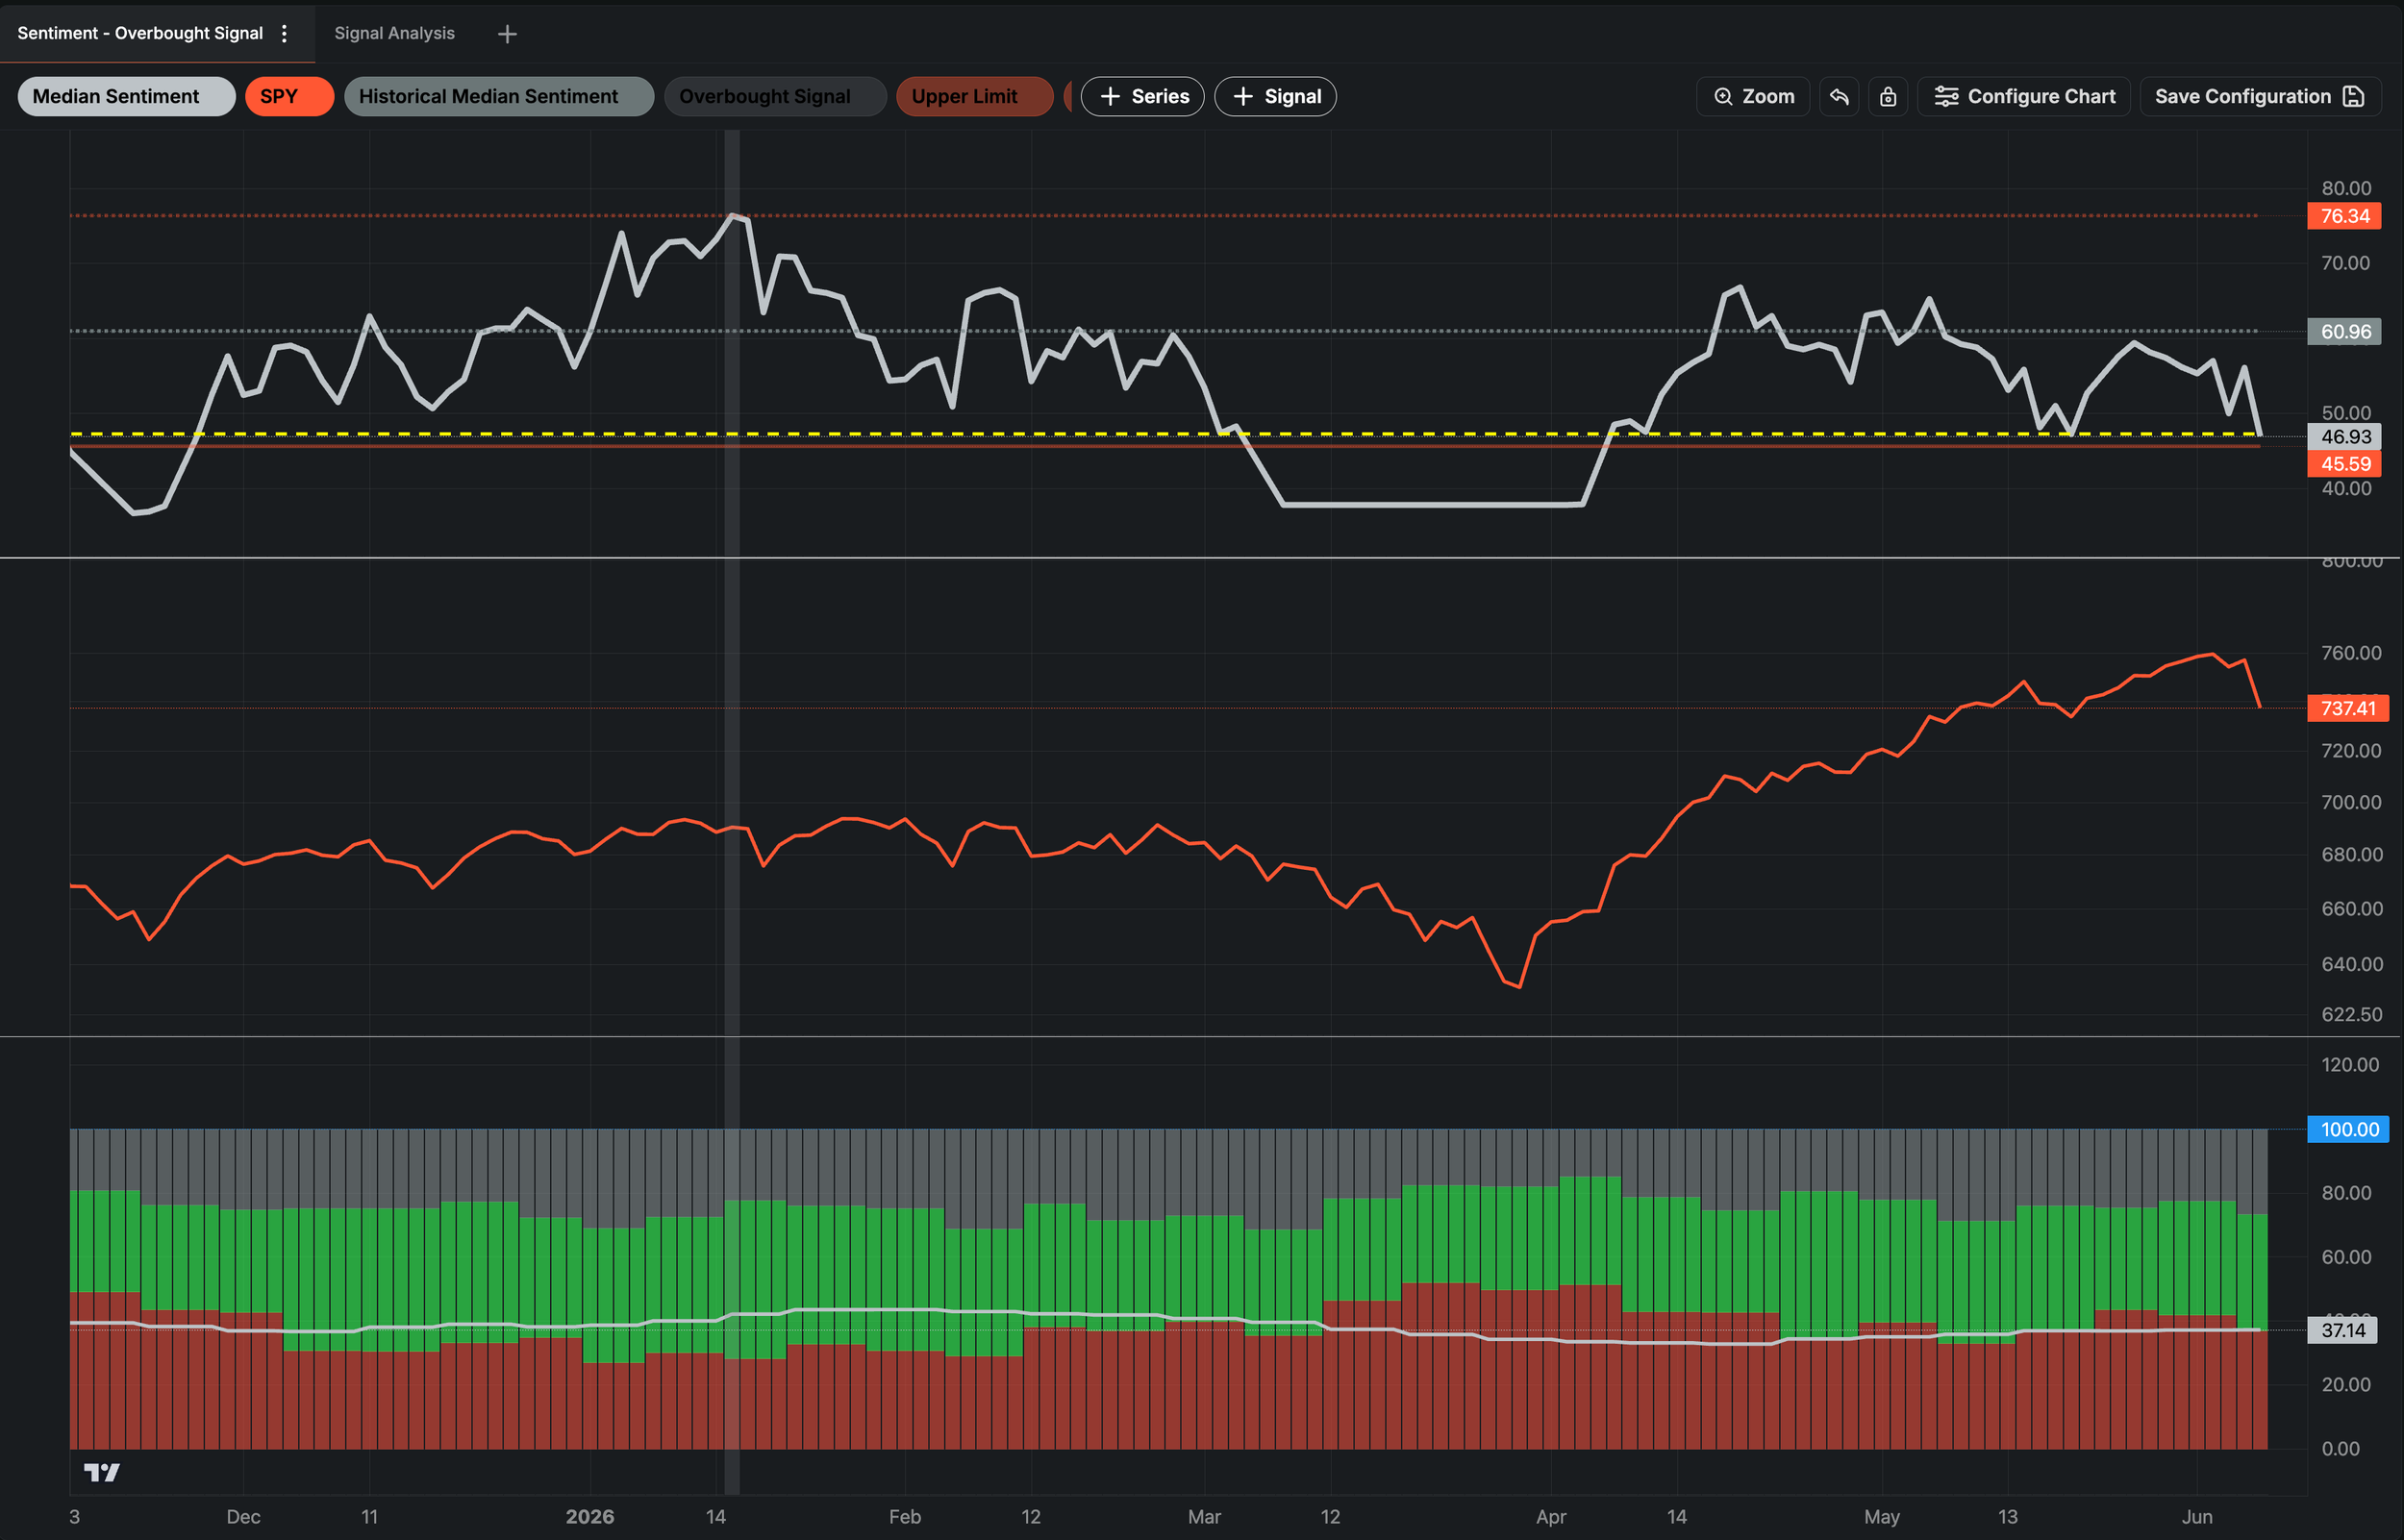Select the blue 100.00 axis label
This screenshot has width=2404, height=1540.
point(2348,1129)
